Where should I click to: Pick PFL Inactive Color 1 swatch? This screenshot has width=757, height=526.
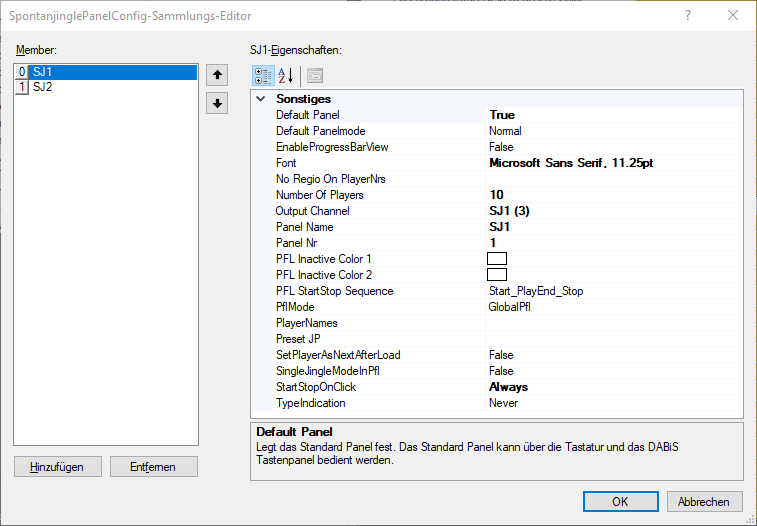click(497, 259)
